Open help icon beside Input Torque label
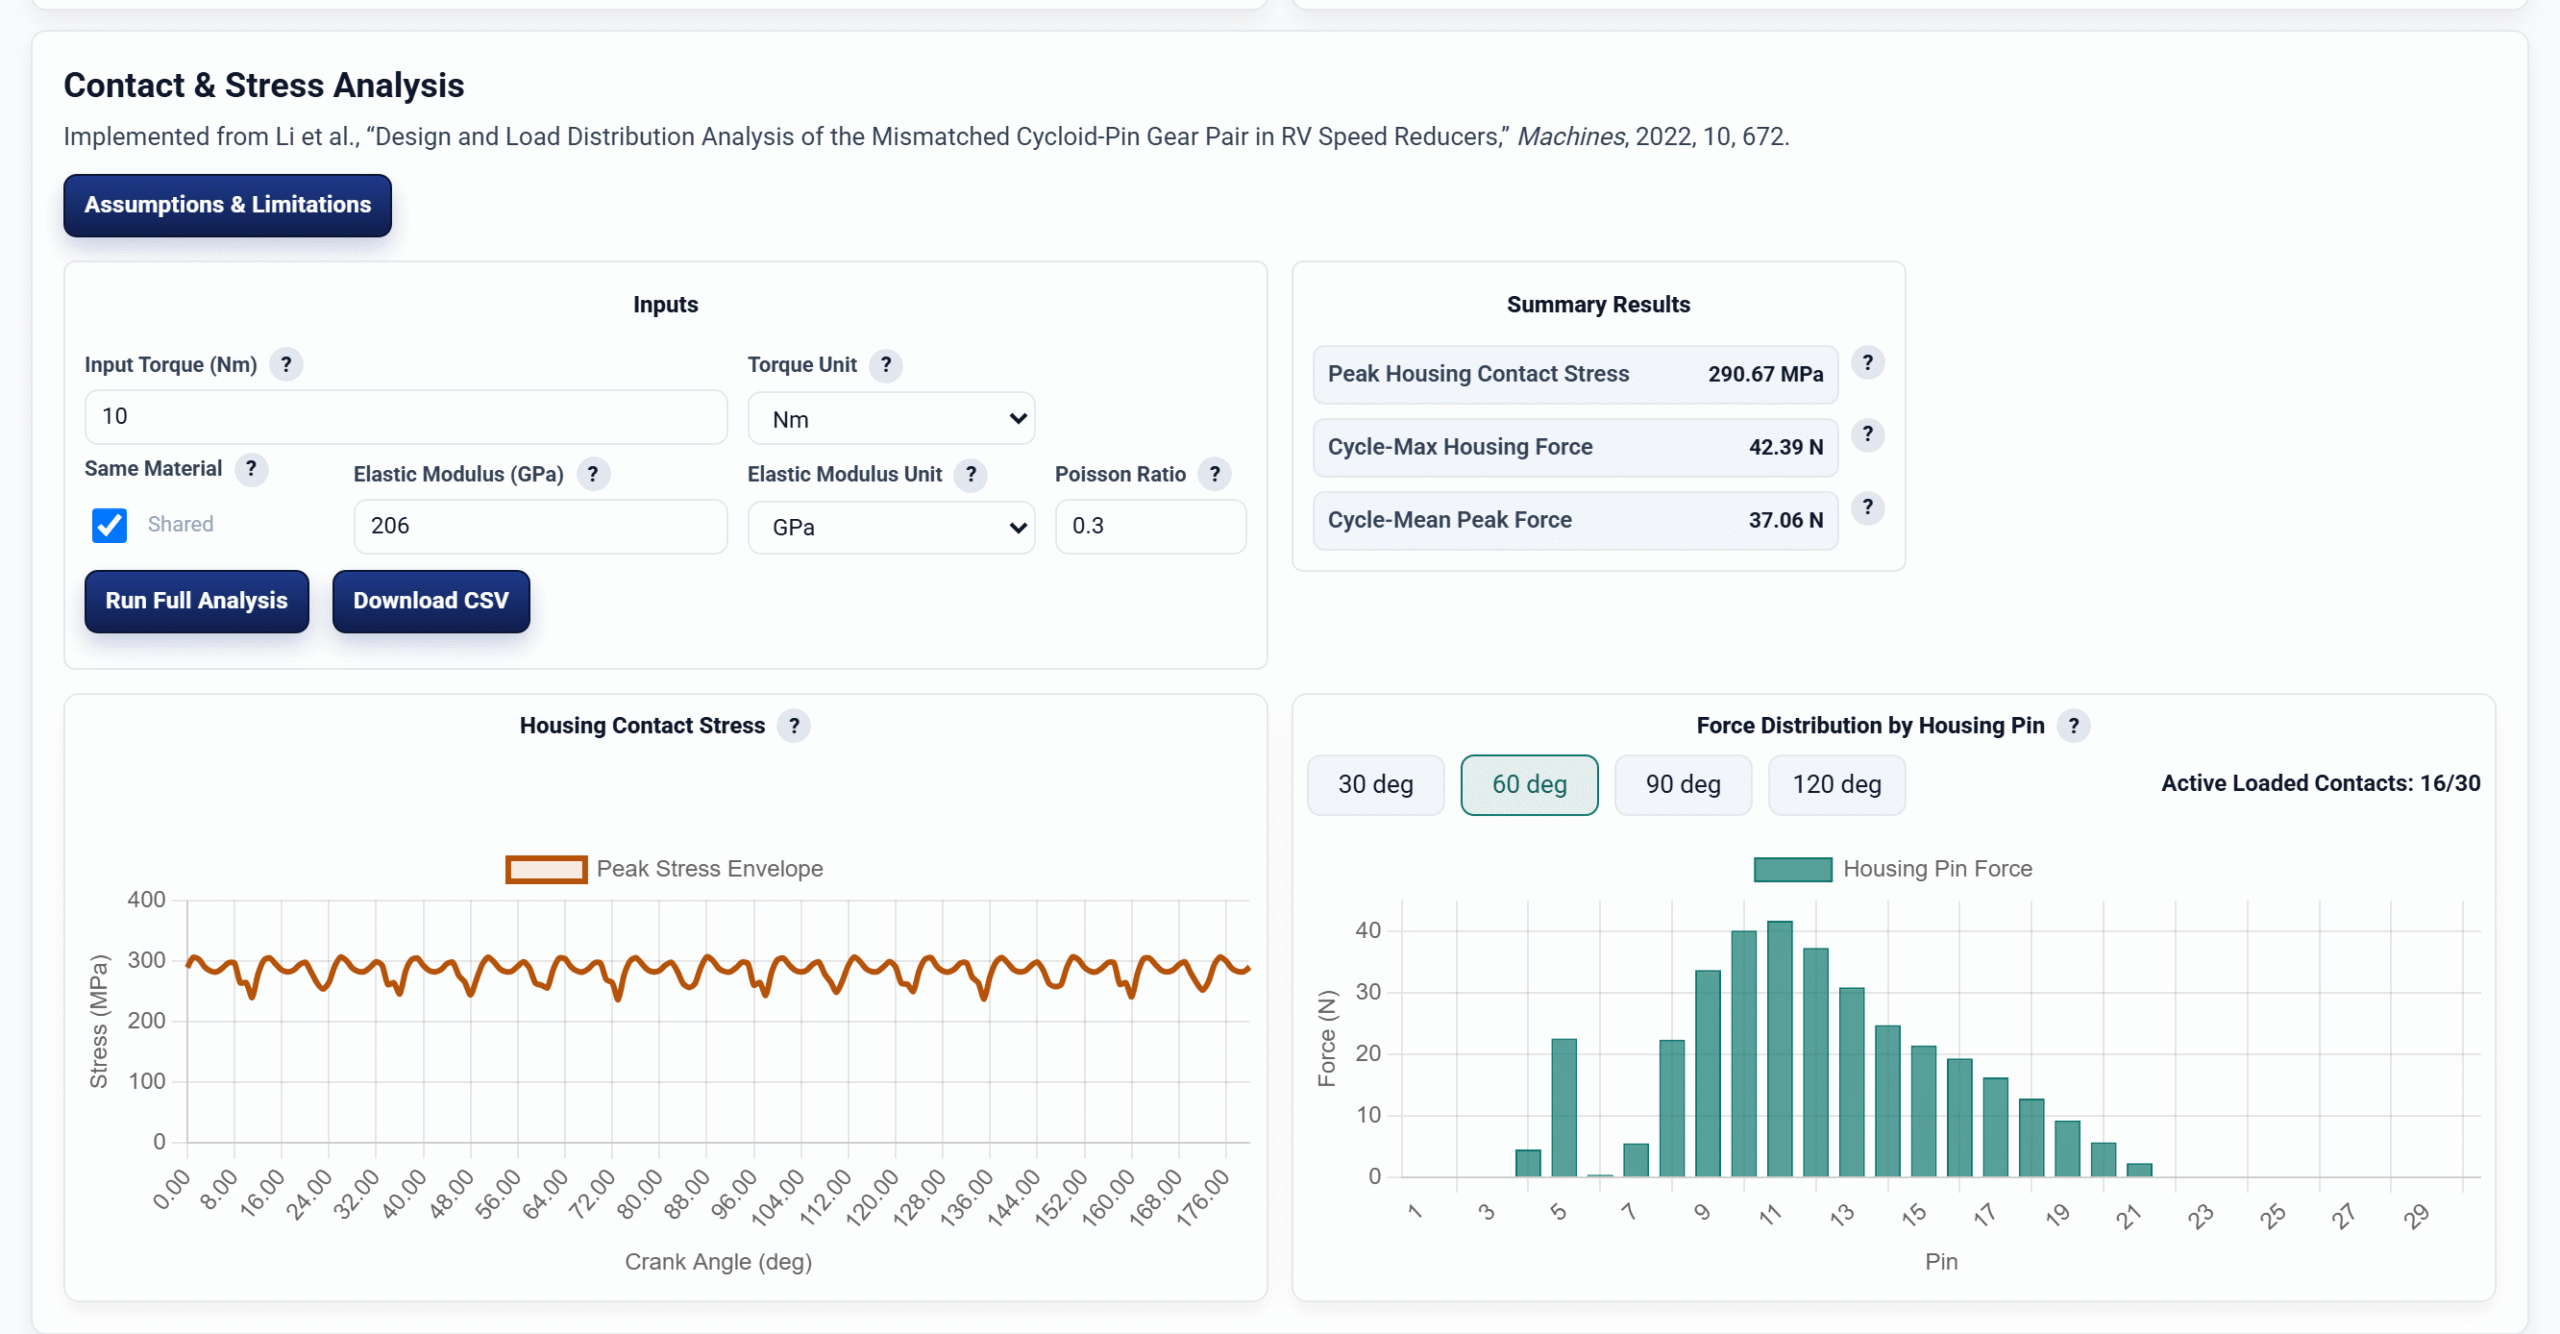The width and height of the screenshot is (2560, 1334). 286,365
